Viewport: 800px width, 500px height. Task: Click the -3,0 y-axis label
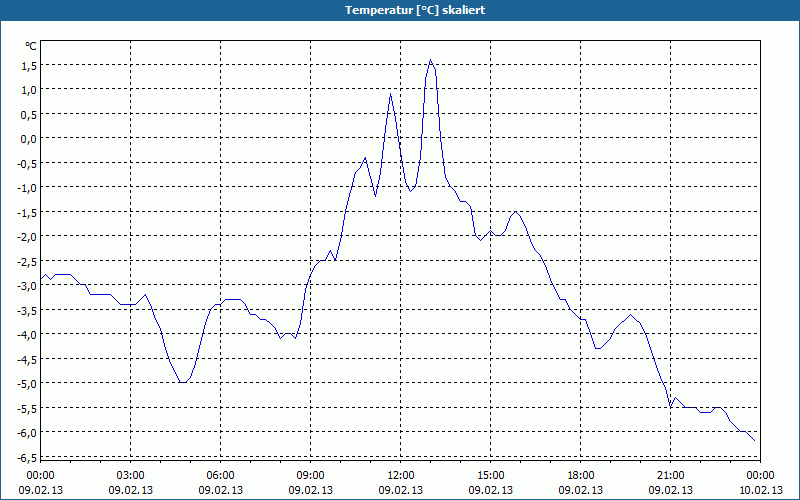(x=27, y=286)
